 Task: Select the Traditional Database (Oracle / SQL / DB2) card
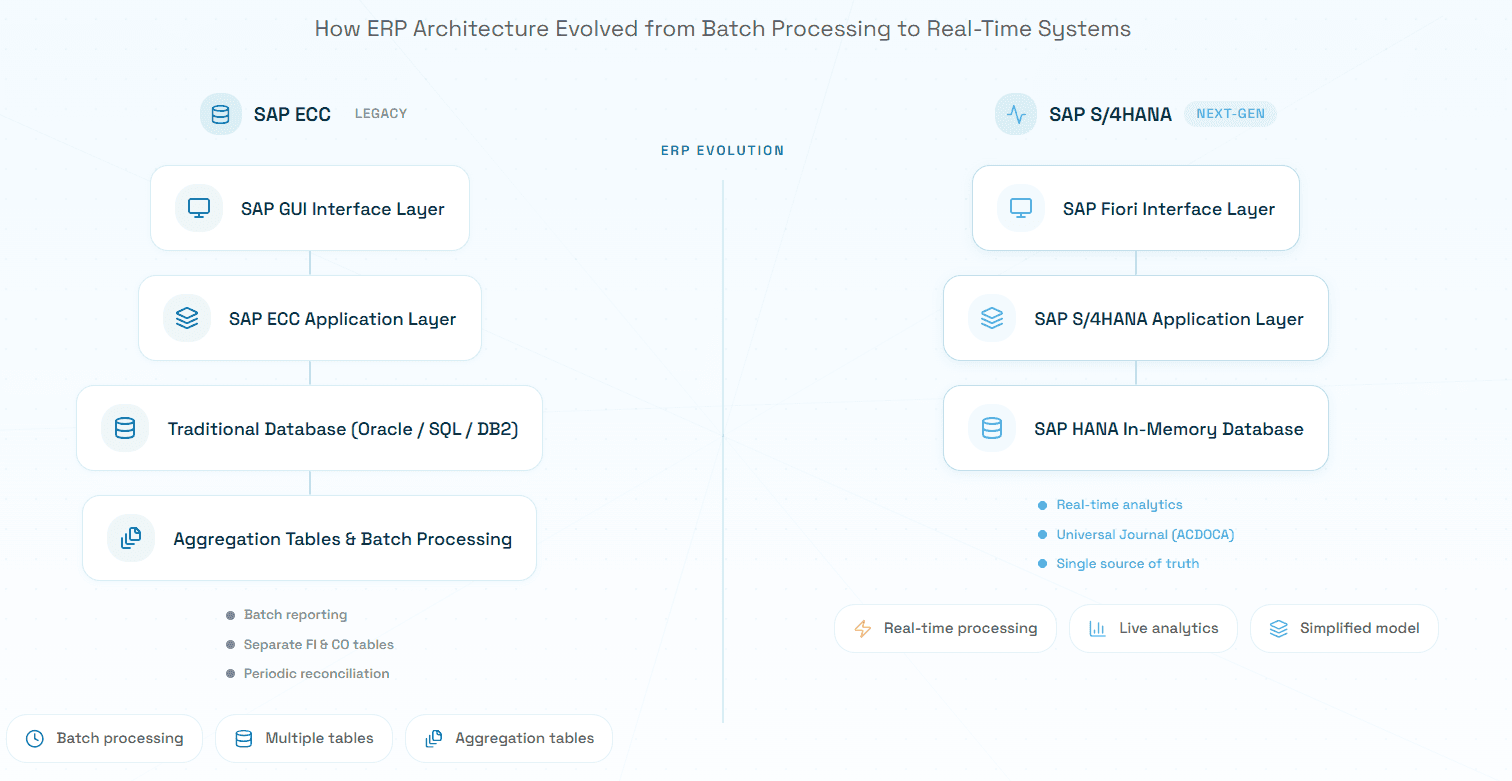tap(310, 428)
